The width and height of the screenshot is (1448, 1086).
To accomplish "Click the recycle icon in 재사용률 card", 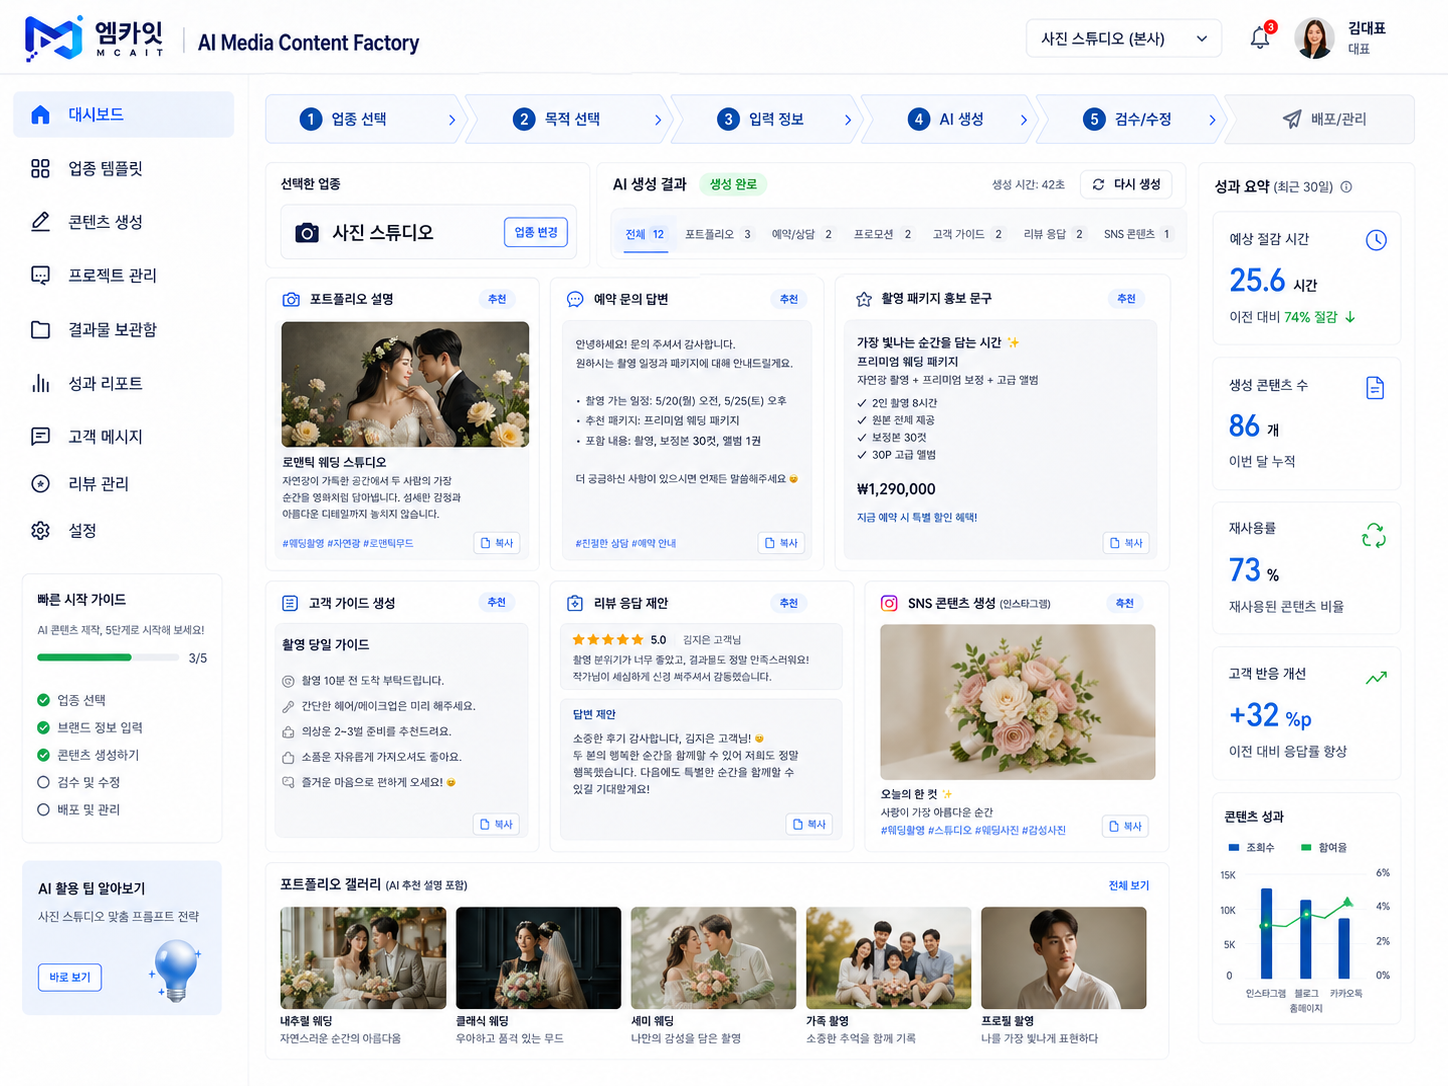I will pyautogui.click(x=1374, y=535).
